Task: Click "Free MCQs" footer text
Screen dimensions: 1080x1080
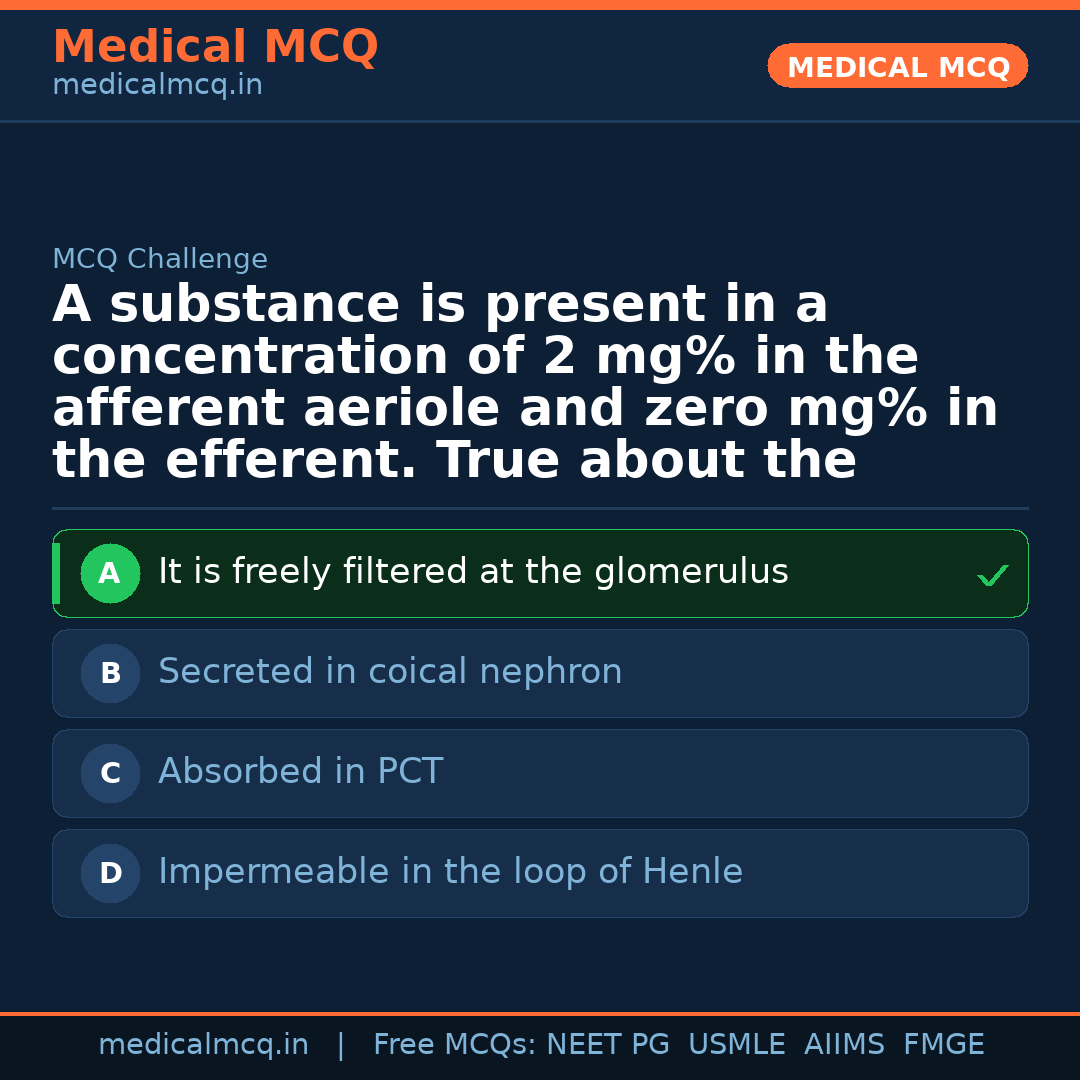Action: coord(455,1045)
